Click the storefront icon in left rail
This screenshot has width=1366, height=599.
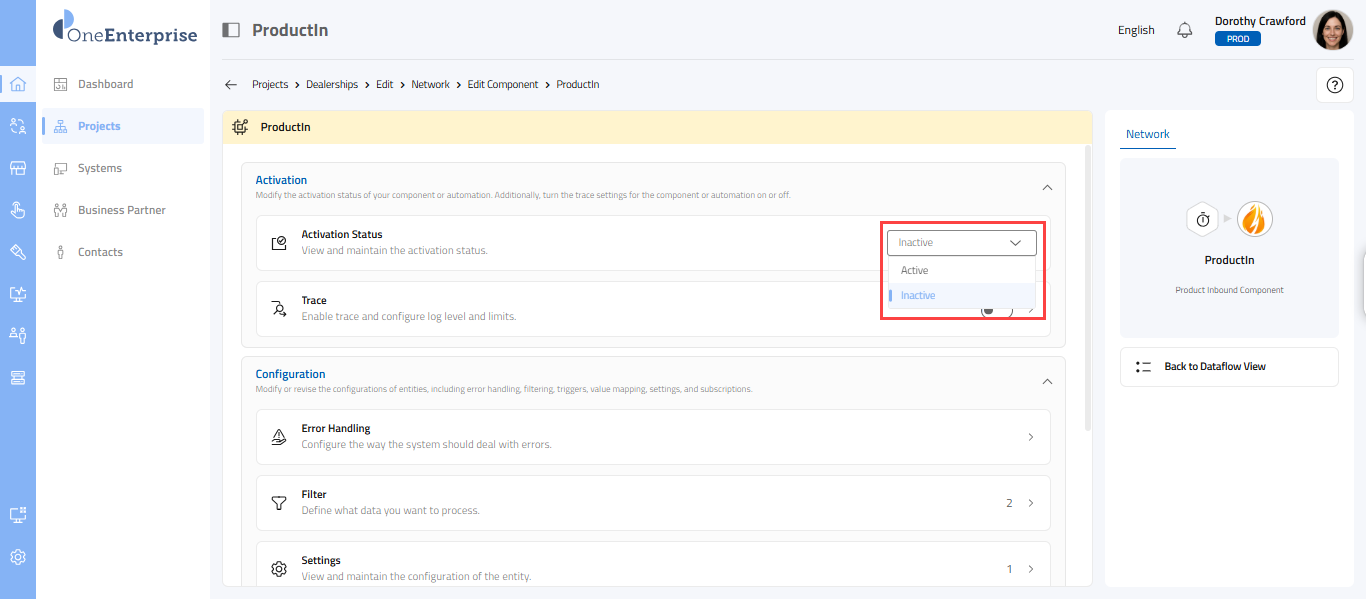[17, 168]
